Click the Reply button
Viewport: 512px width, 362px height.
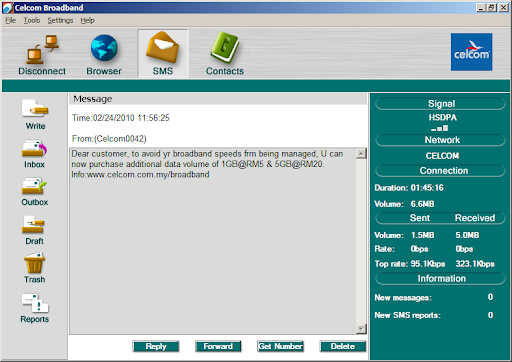click(x=156, y=346)
